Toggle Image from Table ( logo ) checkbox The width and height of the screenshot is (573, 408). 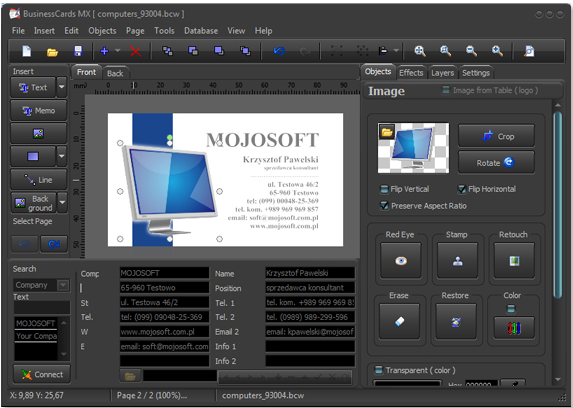point(446,90)
